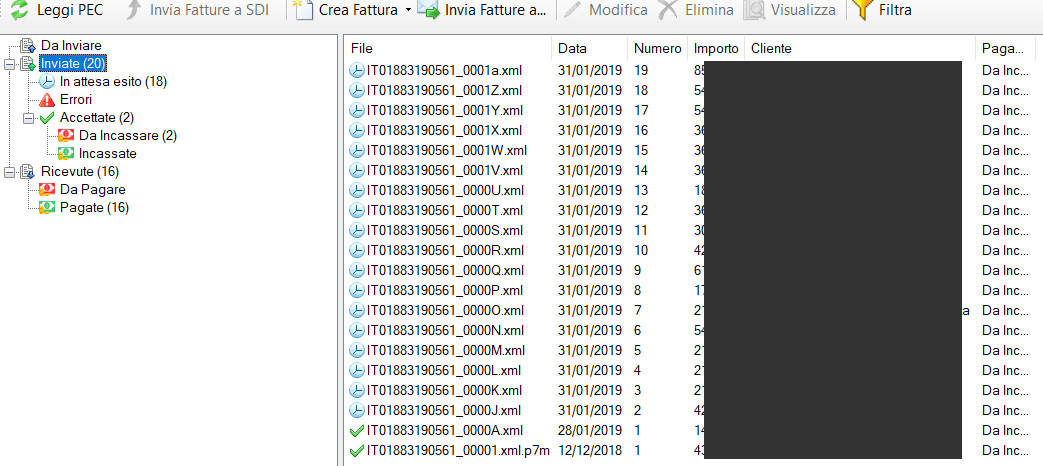Screen dimensions: 1043x466
Task: Click the Visualizza preview button
Action: click(790, 10)
